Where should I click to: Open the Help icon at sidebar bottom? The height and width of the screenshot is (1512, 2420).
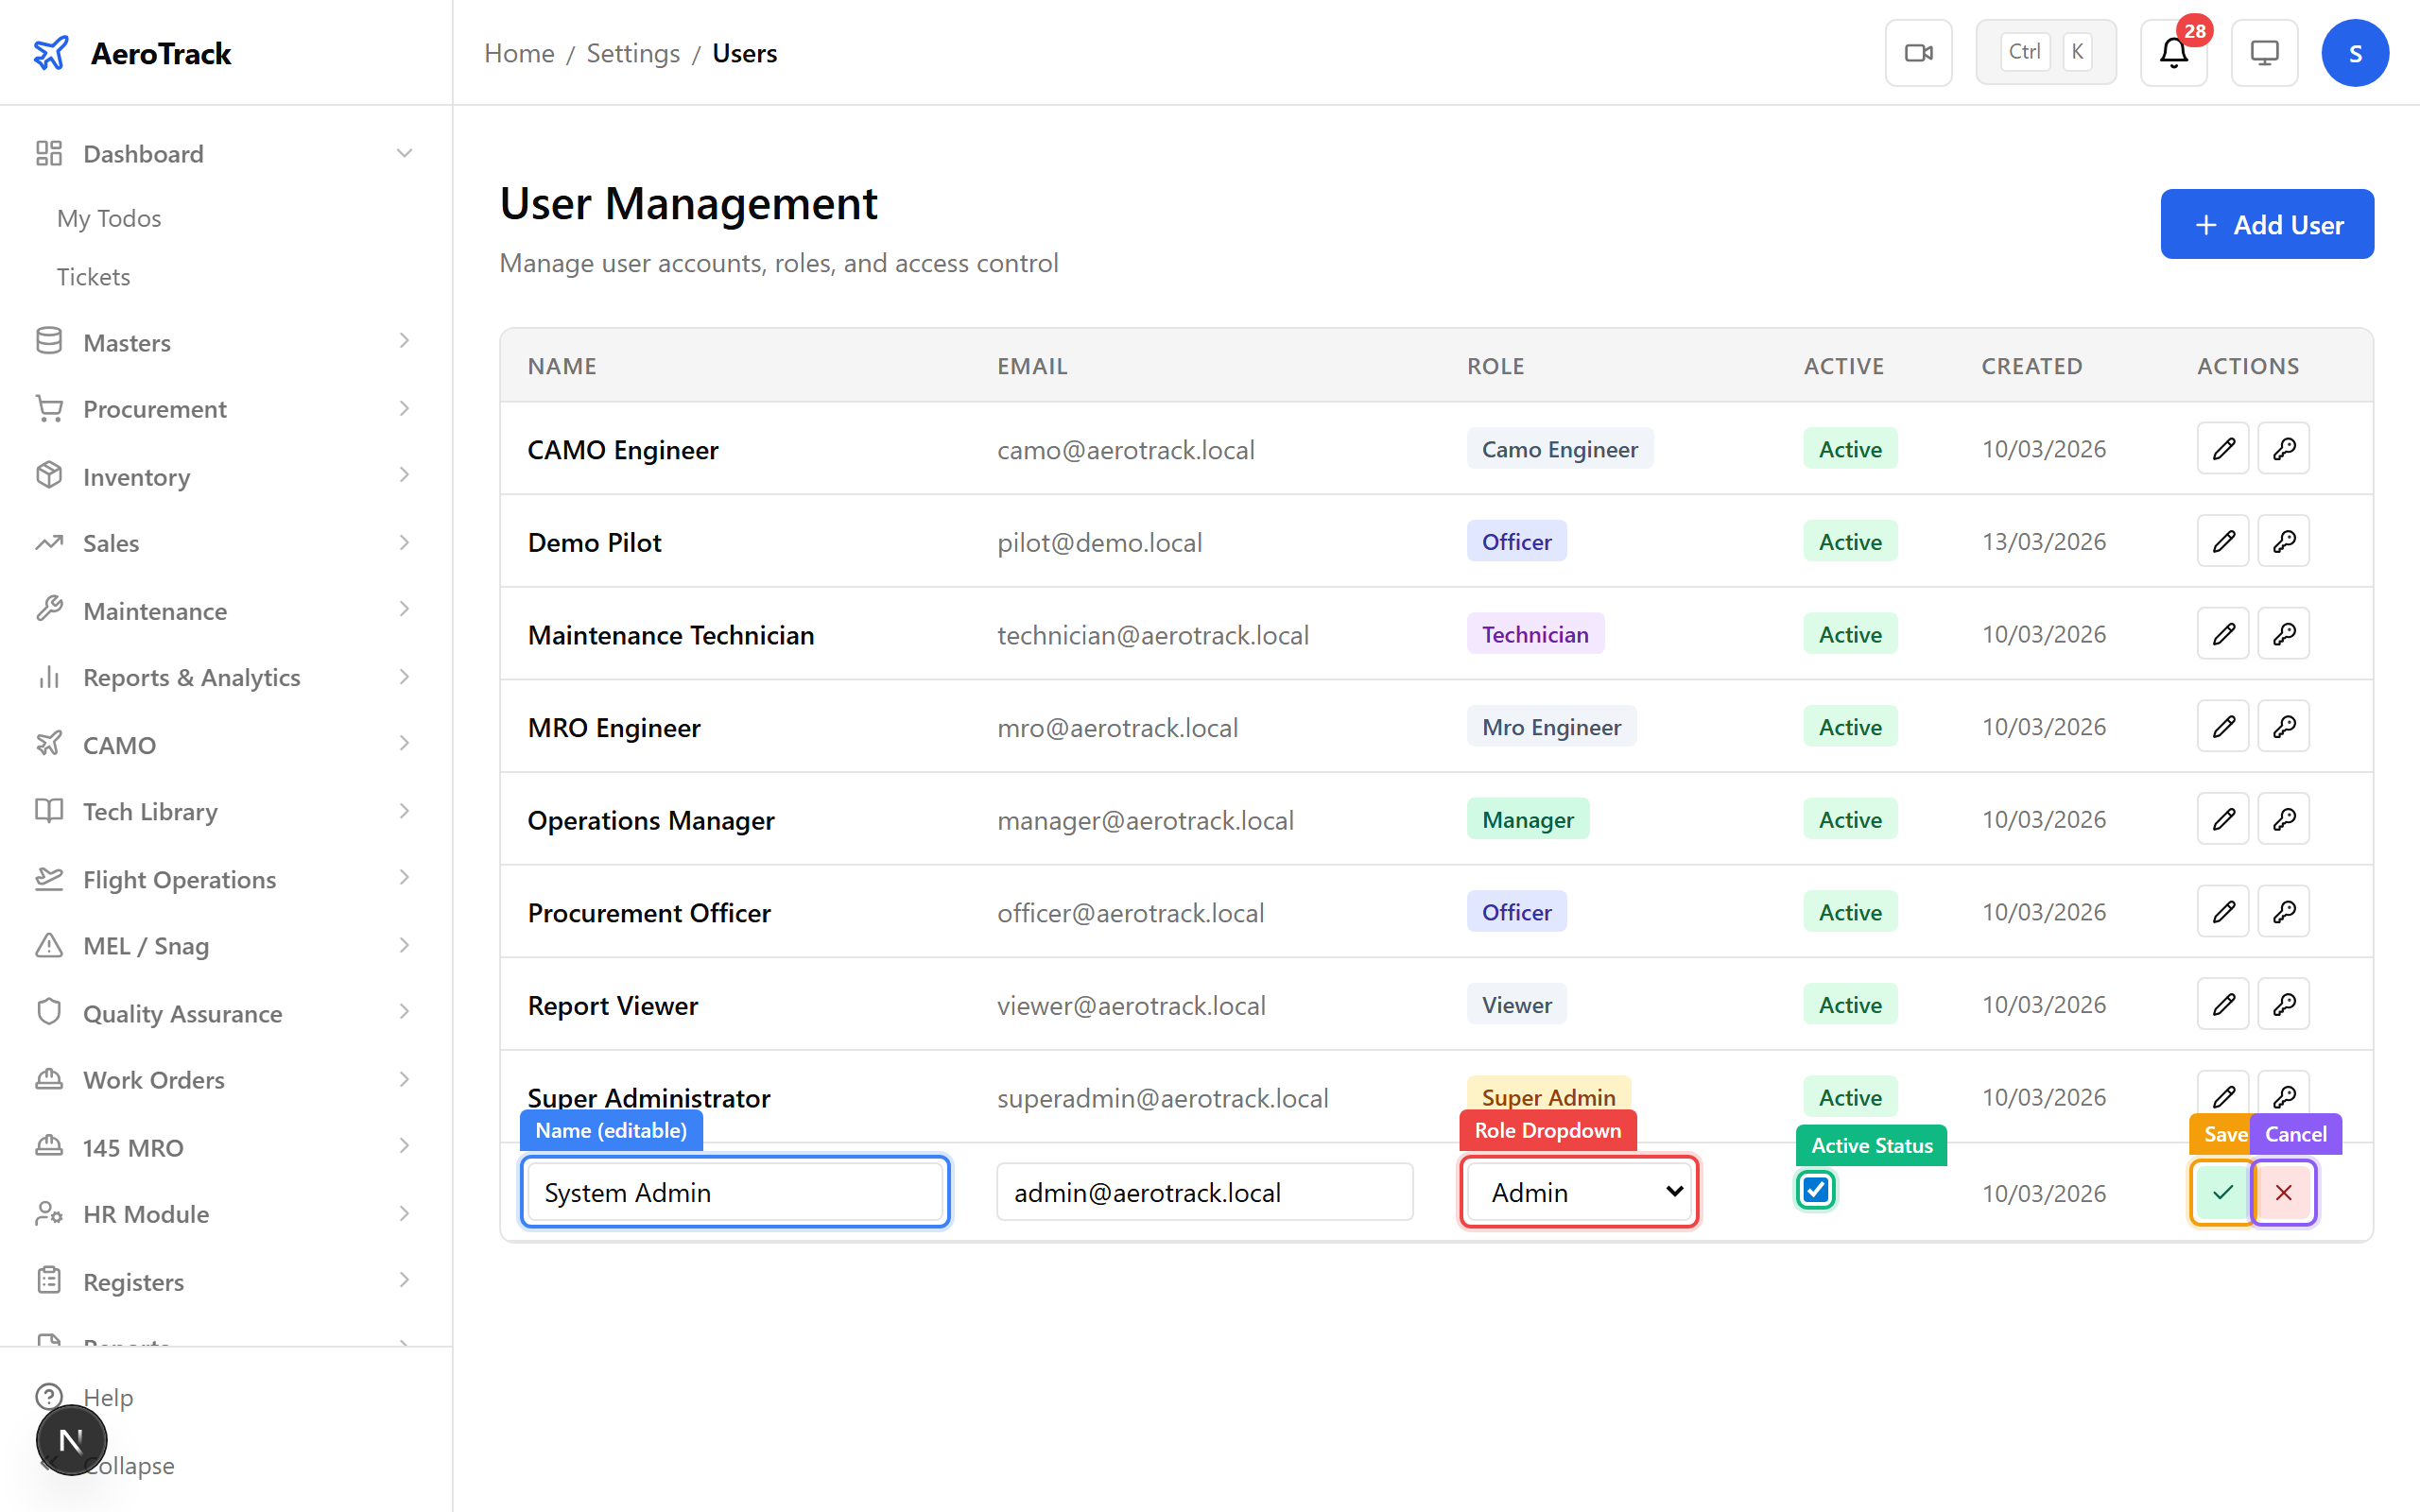[50, 1397]
